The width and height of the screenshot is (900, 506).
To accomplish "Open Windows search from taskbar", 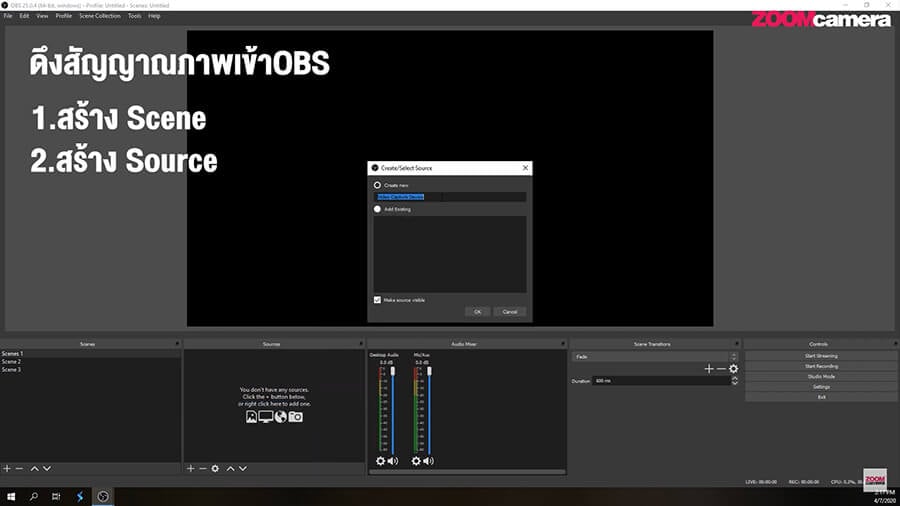I will point(34,497).
